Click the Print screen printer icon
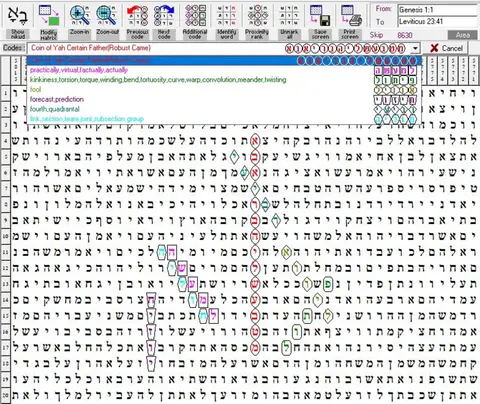 [x=350, y=15]
